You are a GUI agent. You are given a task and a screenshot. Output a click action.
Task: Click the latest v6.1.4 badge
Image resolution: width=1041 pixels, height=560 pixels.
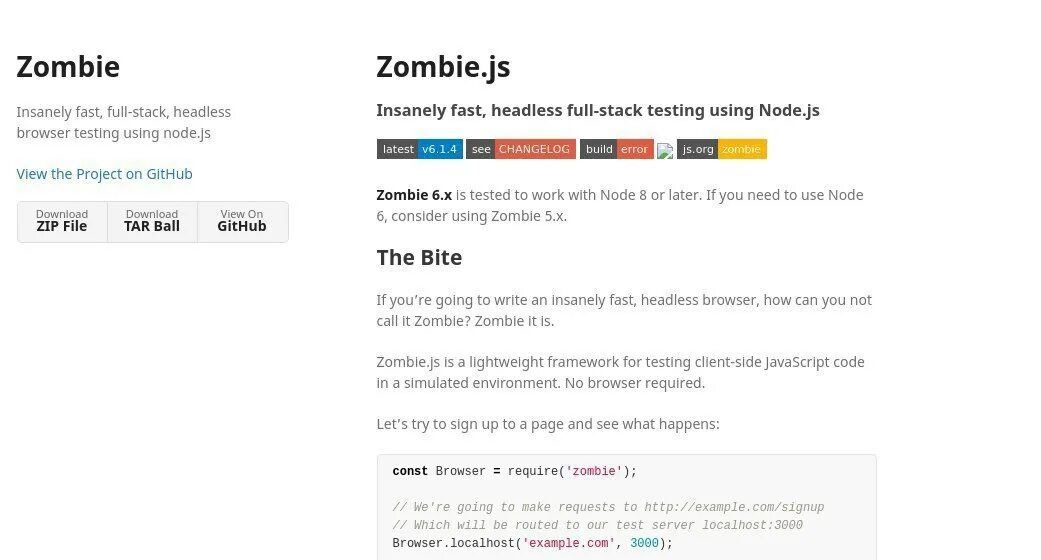[x=420, y=149]
